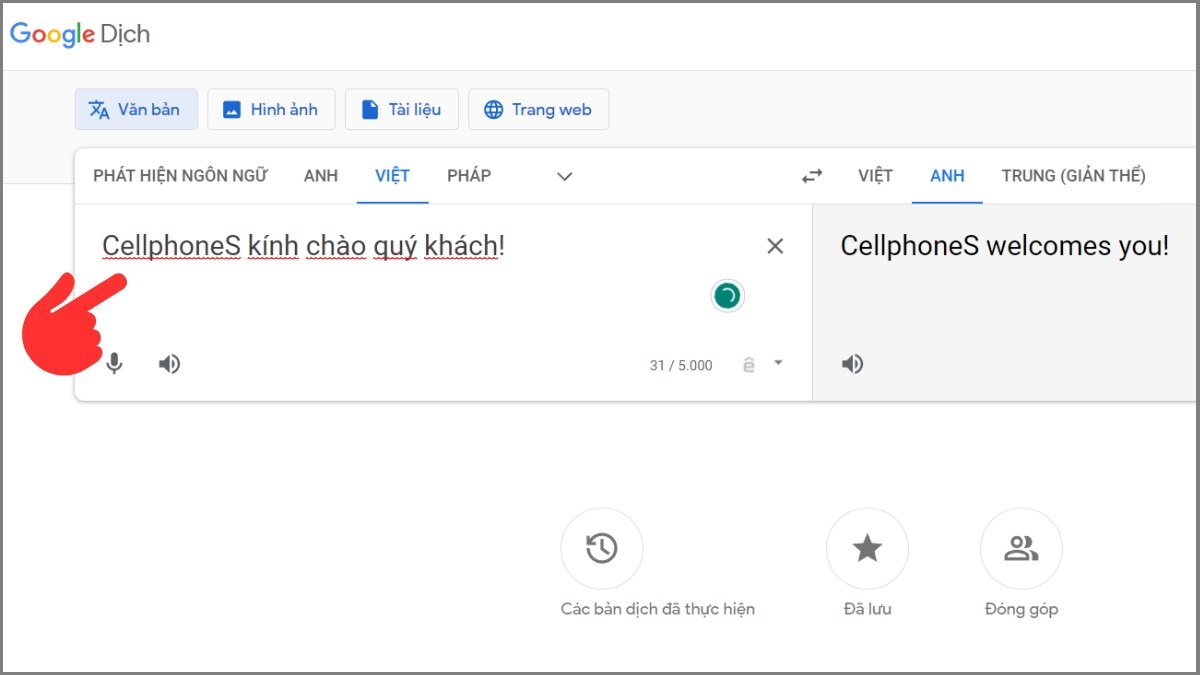
Task: Switch source language to PHÁP
Action: tap(469, 176)
